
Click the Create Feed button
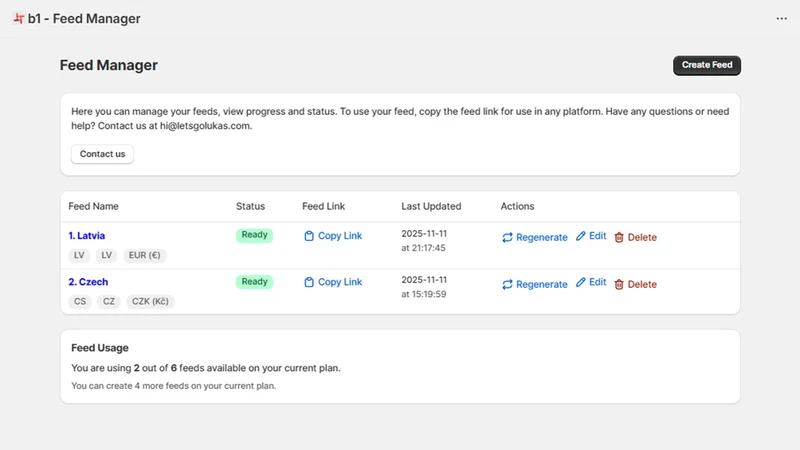(707, 65)
